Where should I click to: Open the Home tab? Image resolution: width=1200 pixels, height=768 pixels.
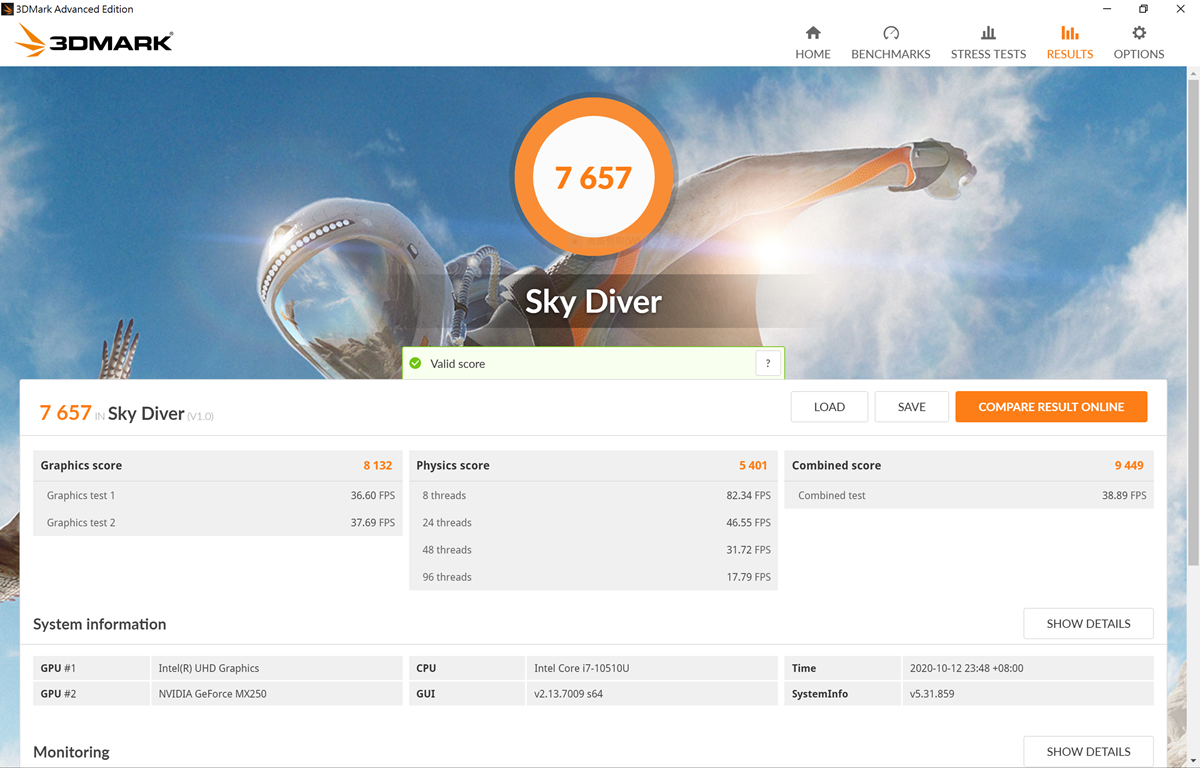coord(813,42)
